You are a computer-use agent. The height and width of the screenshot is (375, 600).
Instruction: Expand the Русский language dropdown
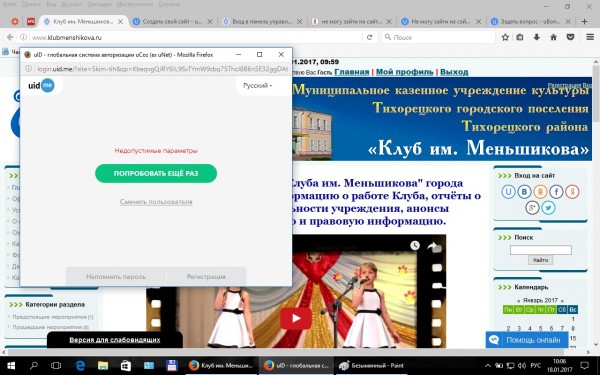pos(258,86)
